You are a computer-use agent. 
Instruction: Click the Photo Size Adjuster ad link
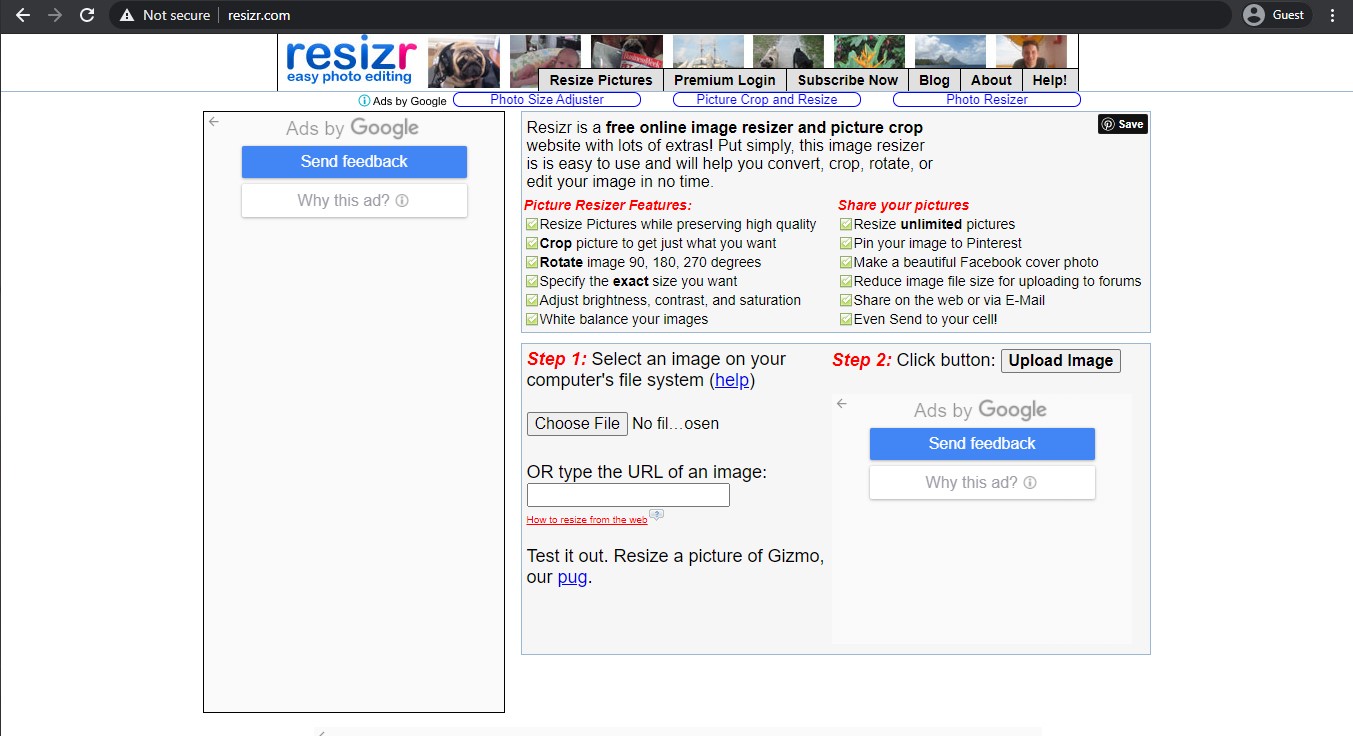coord(547,100)
